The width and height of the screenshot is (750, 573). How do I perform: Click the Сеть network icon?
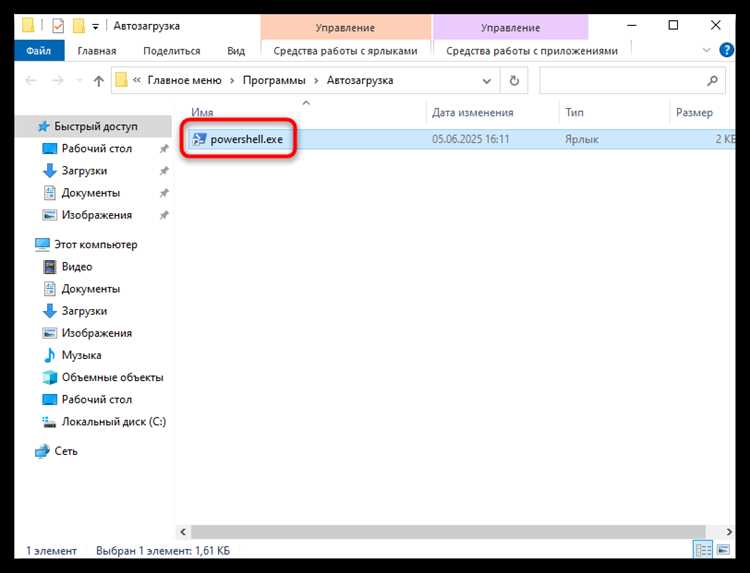[x=42, y=451]
